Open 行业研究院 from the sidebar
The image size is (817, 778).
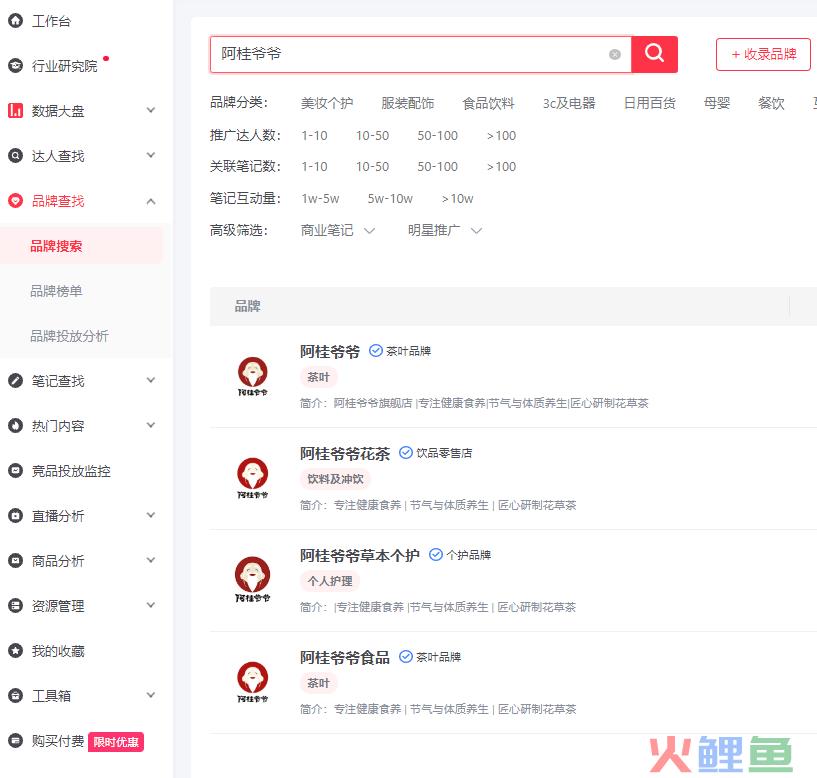[x=65, y=66]
